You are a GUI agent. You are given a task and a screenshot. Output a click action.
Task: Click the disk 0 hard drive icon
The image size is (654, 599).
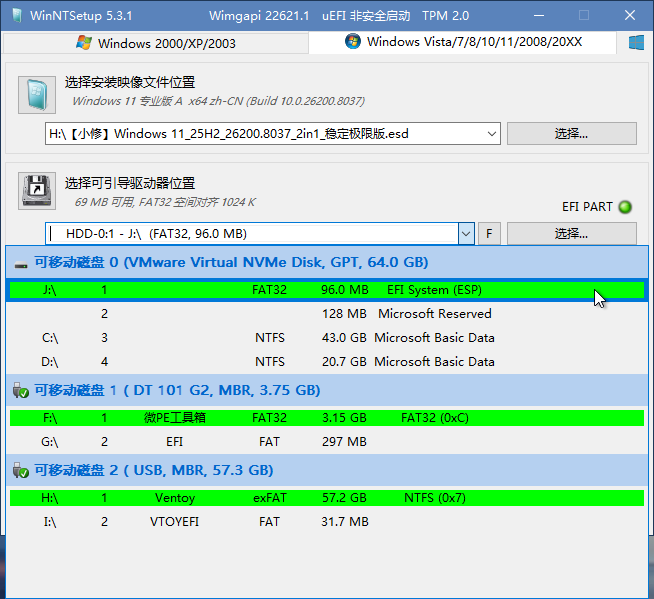click(21, 264)
